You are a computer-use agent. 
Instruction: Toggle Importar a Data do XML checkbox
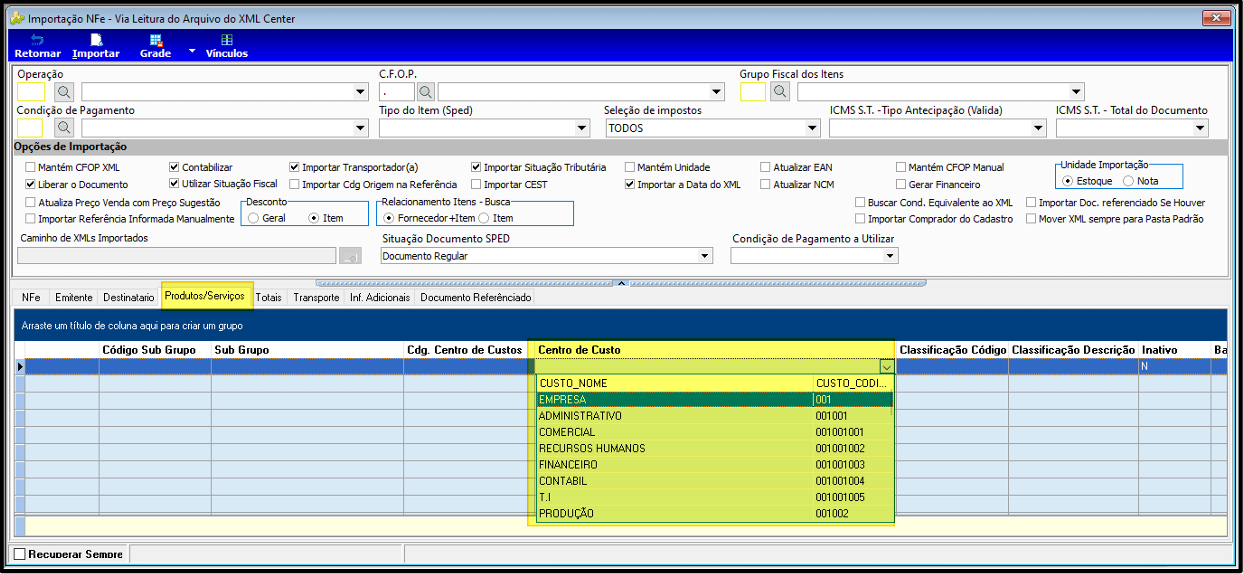point(630,185)
